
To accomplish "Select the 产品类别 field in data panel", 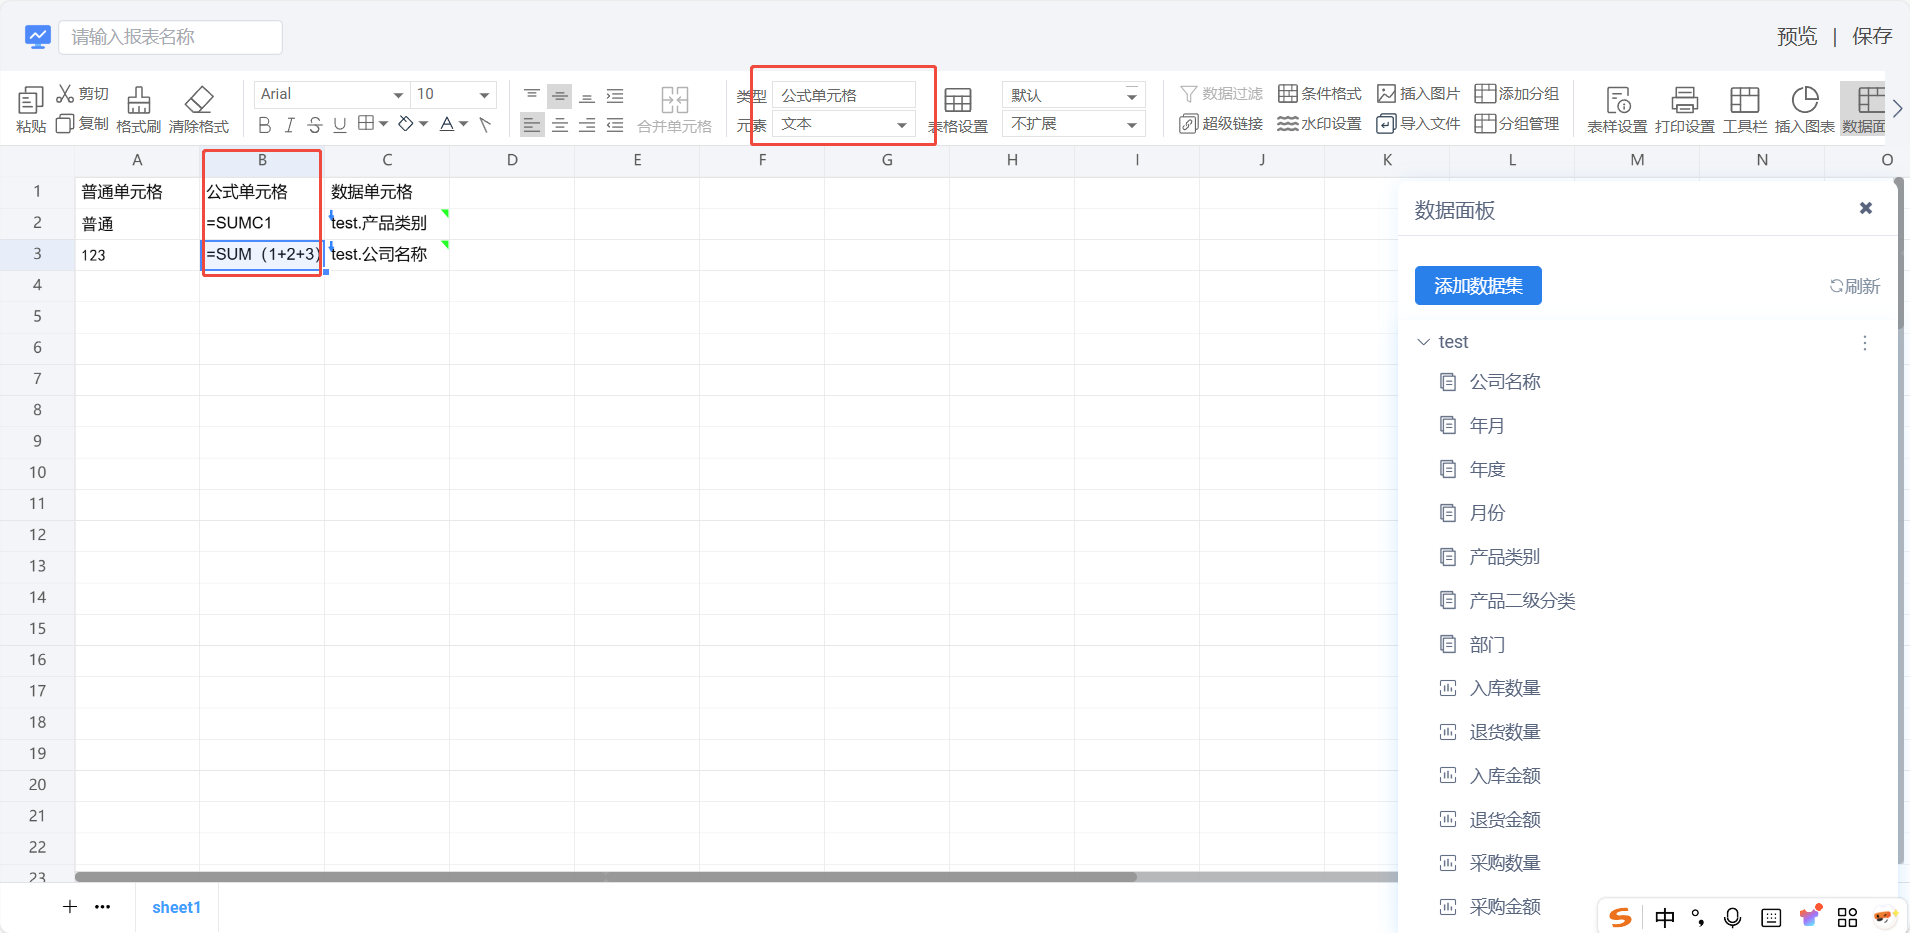I will tap(1504, 557).
